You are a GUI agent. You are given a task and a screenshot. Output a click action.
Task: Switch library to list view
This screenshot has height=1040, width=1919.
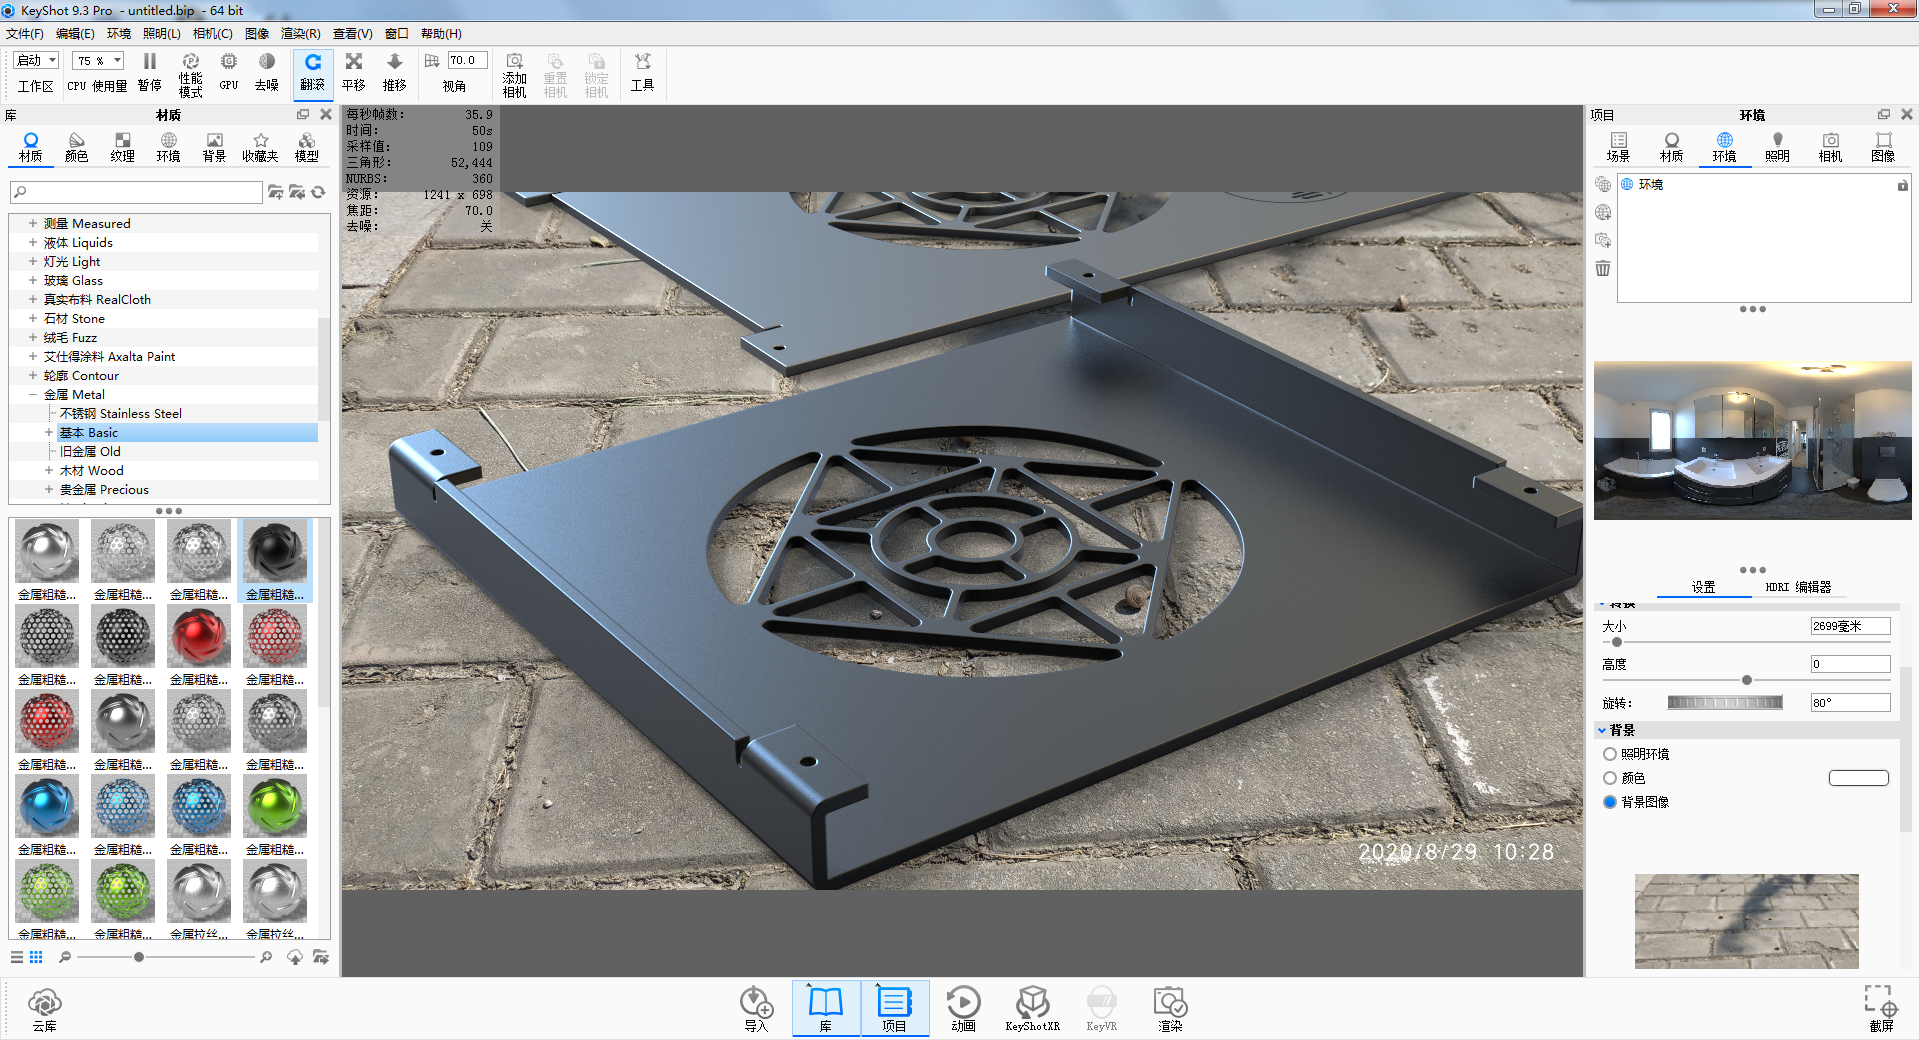(17, 957)
